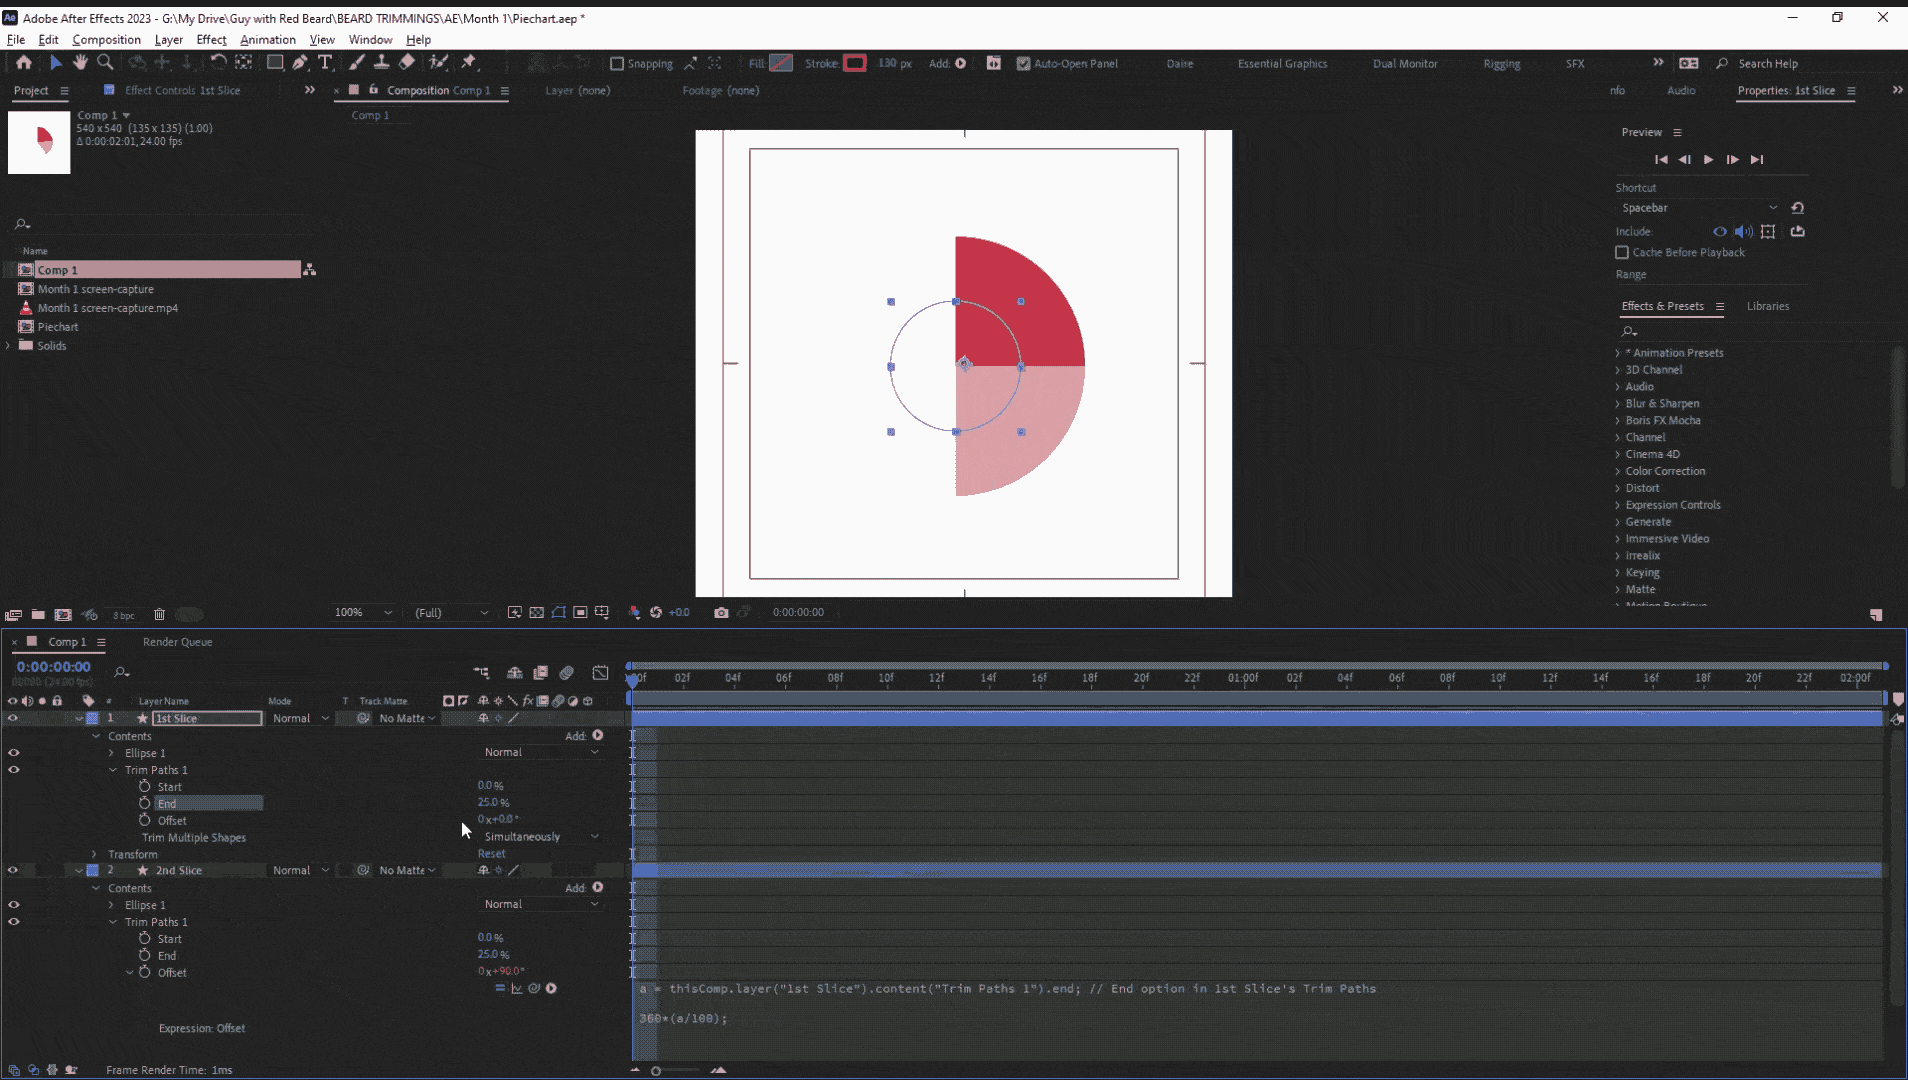Image resolution: width=1908 pixels, height=1080 pixels.
Task: Select Rigging workspace
Action: tap(1501, 64)
